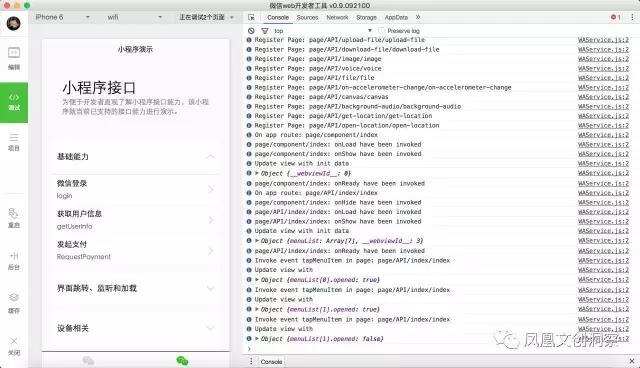
Task: Open the 项目 (project) sidebar panel
Action: (x=14, y=142)
